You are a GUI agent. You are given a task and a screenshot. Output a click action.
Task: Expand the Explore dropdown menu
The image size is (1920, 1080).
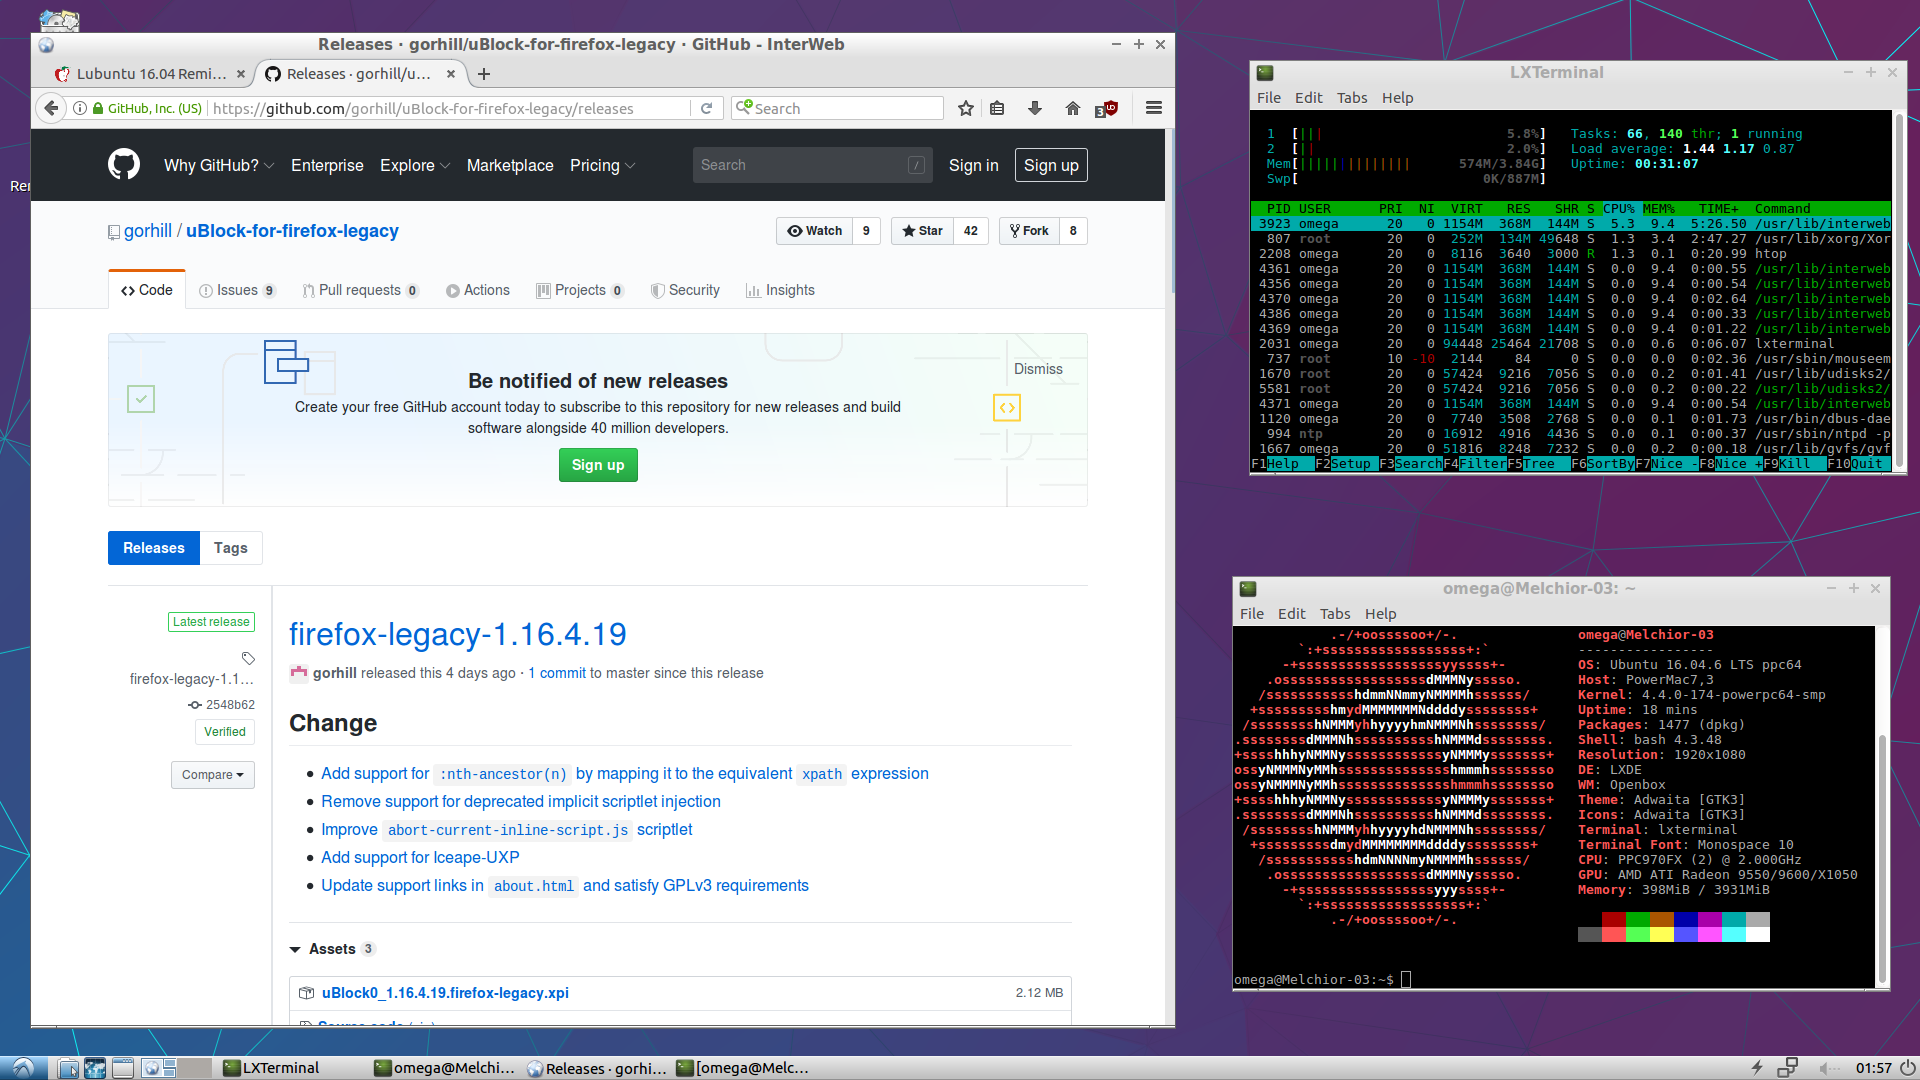point(415,165)
